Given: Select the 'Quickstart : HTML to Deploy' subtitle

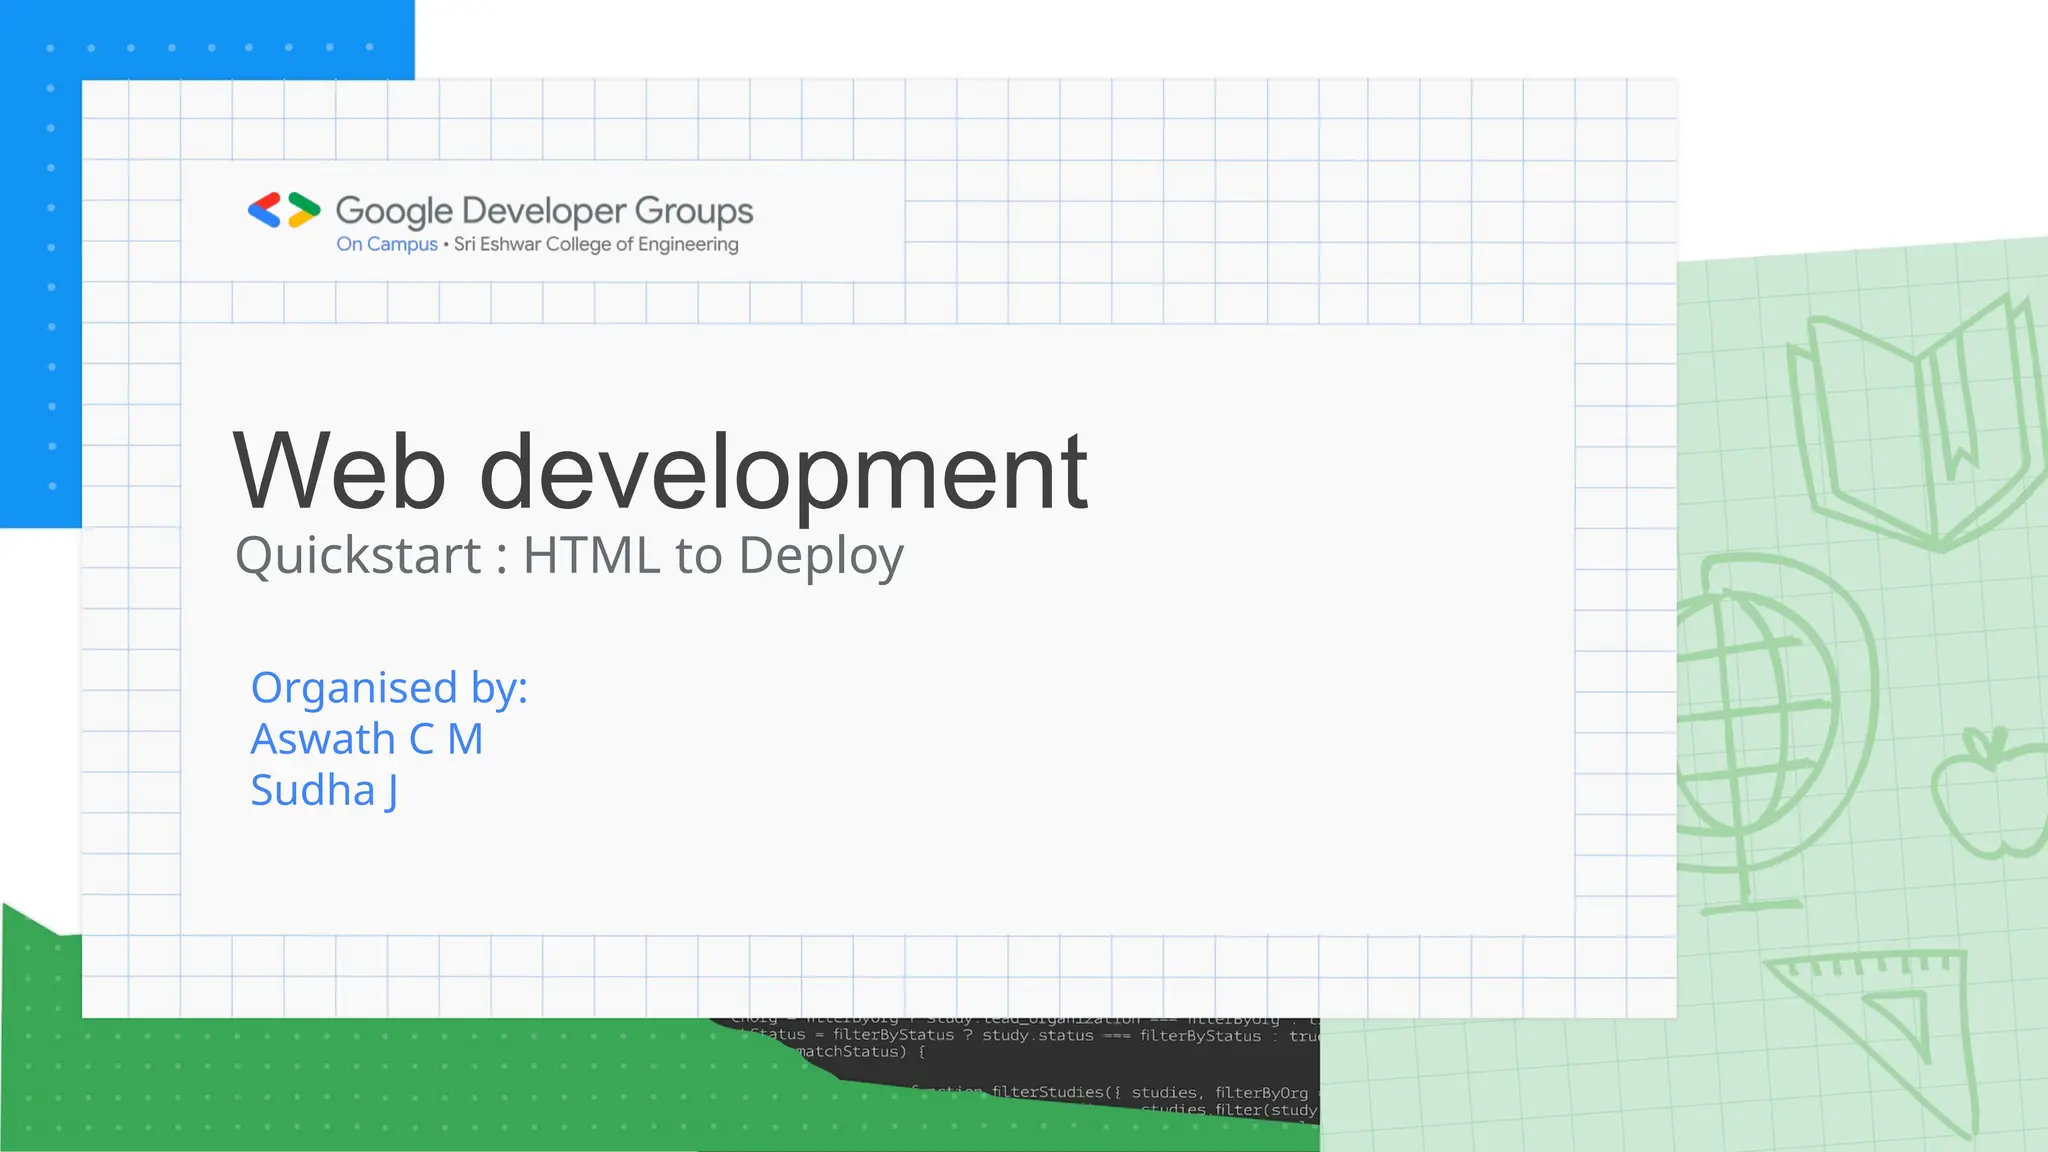Looking at the screenshot, I should [569, 556].
